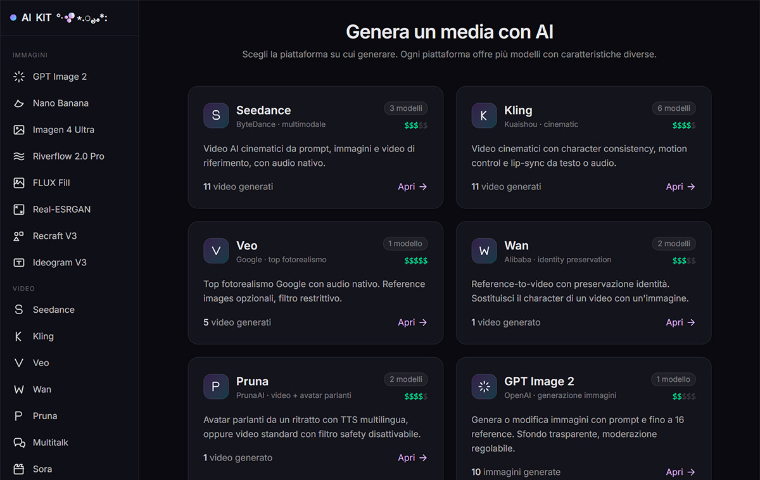The width and height of the screenshot is (760, 480).
Task: Click 'PrunaAI · video + avatar parlanti' subtitle
Action: (x=294, y=395)
